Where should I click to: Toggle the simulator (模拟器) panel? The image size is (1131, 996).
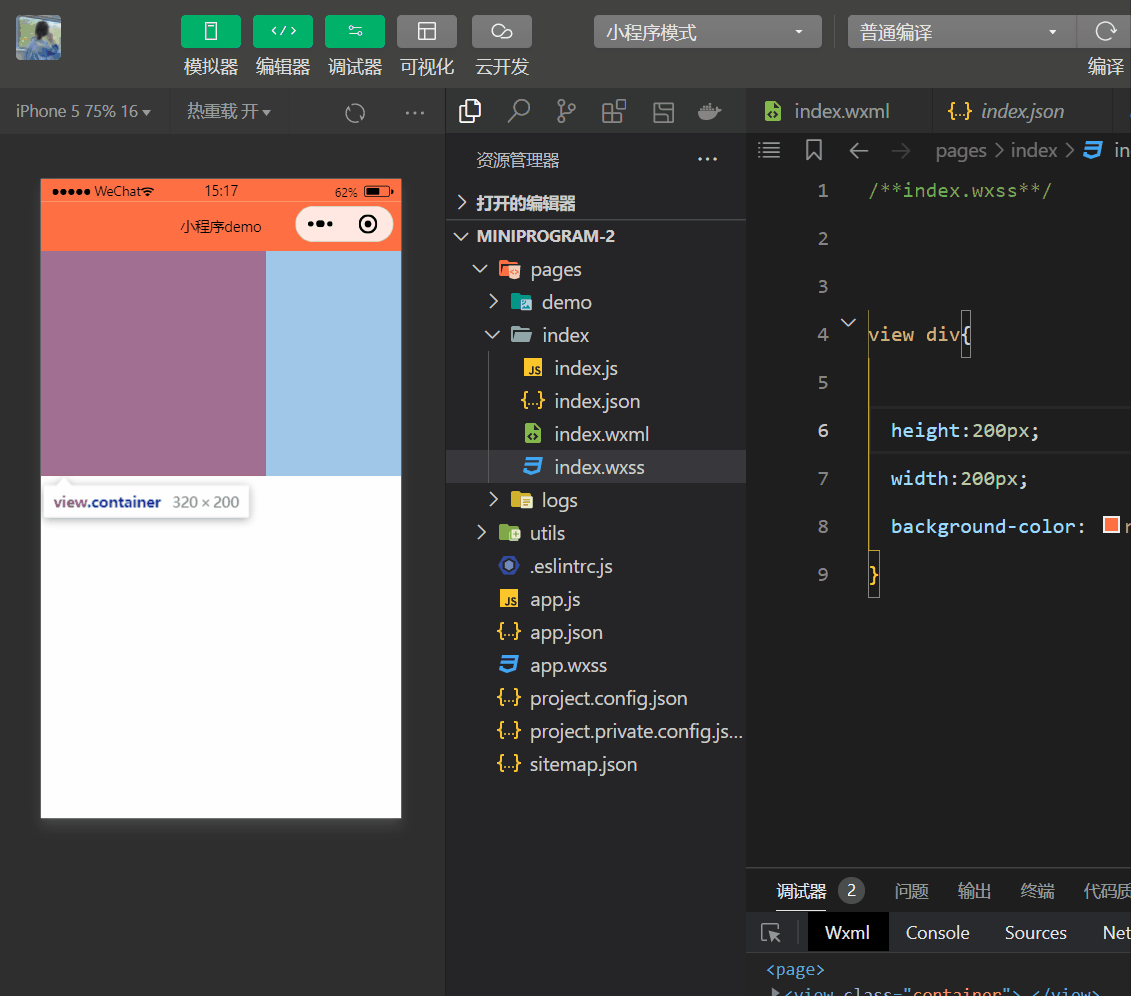(x=211, y=32)
